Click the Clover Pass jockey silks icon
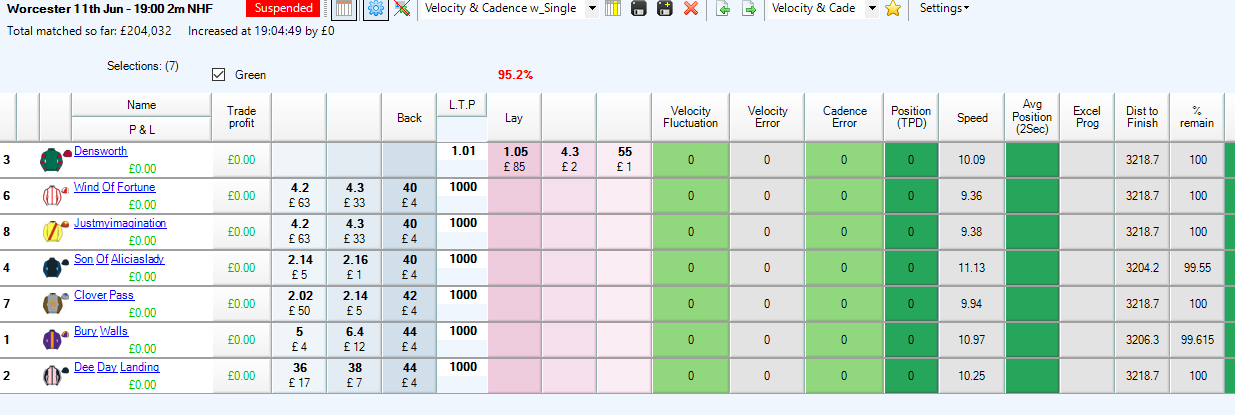The image size is (1235, 415). 53,303
